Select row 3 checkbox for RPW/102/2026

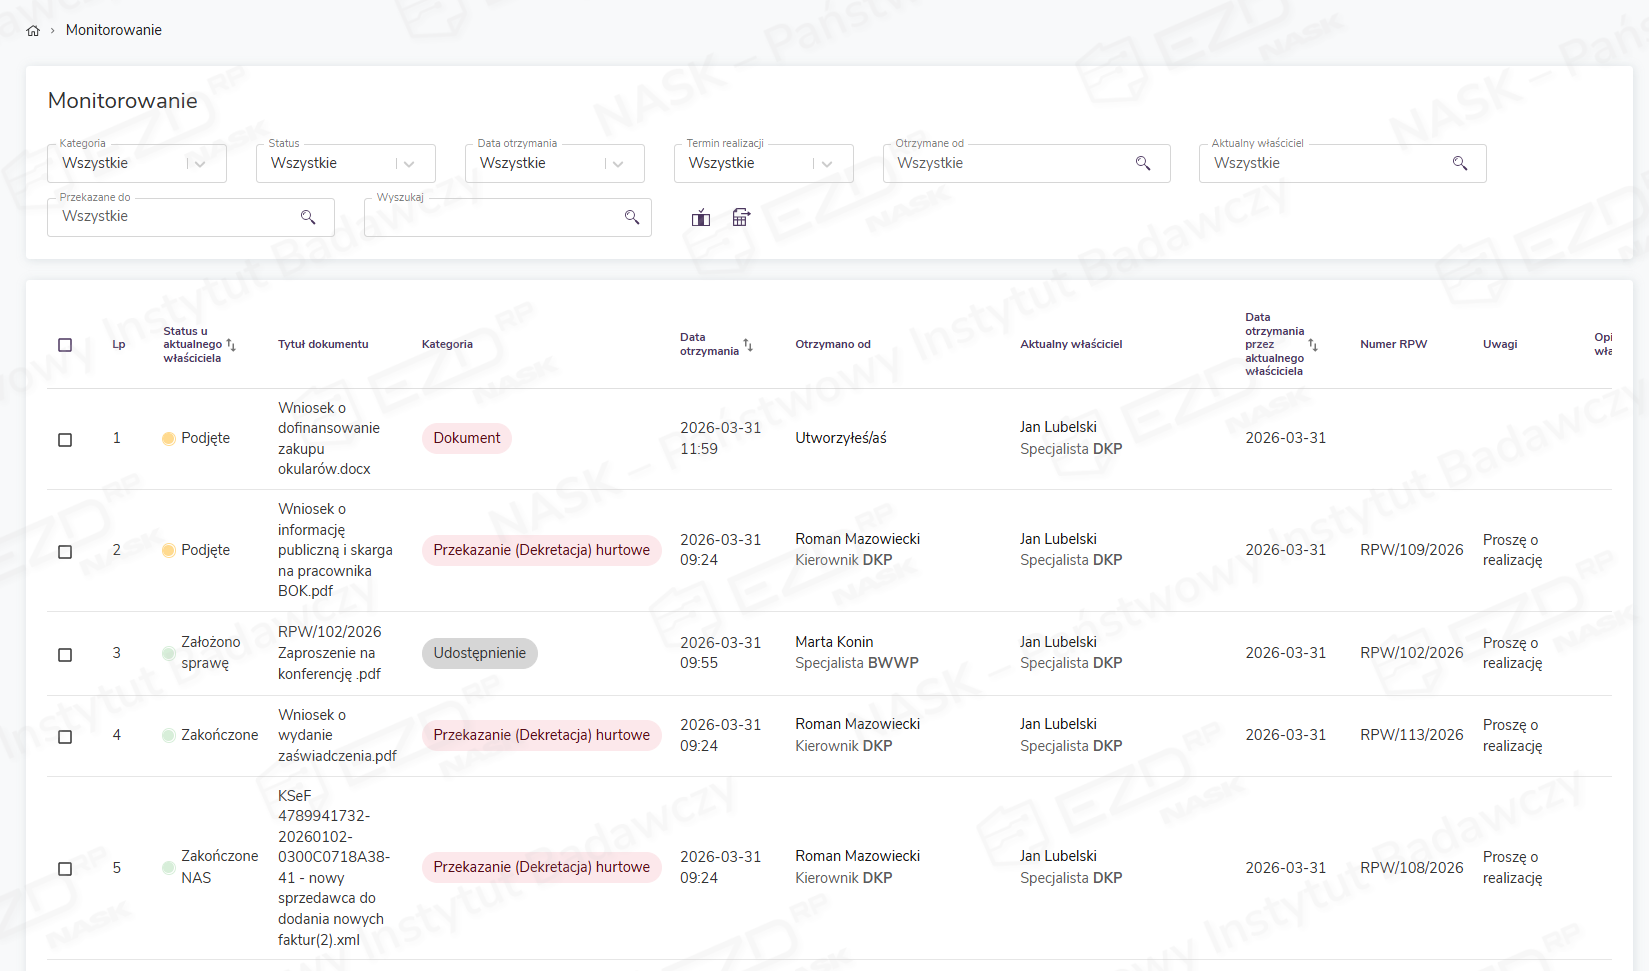[65, 655]
